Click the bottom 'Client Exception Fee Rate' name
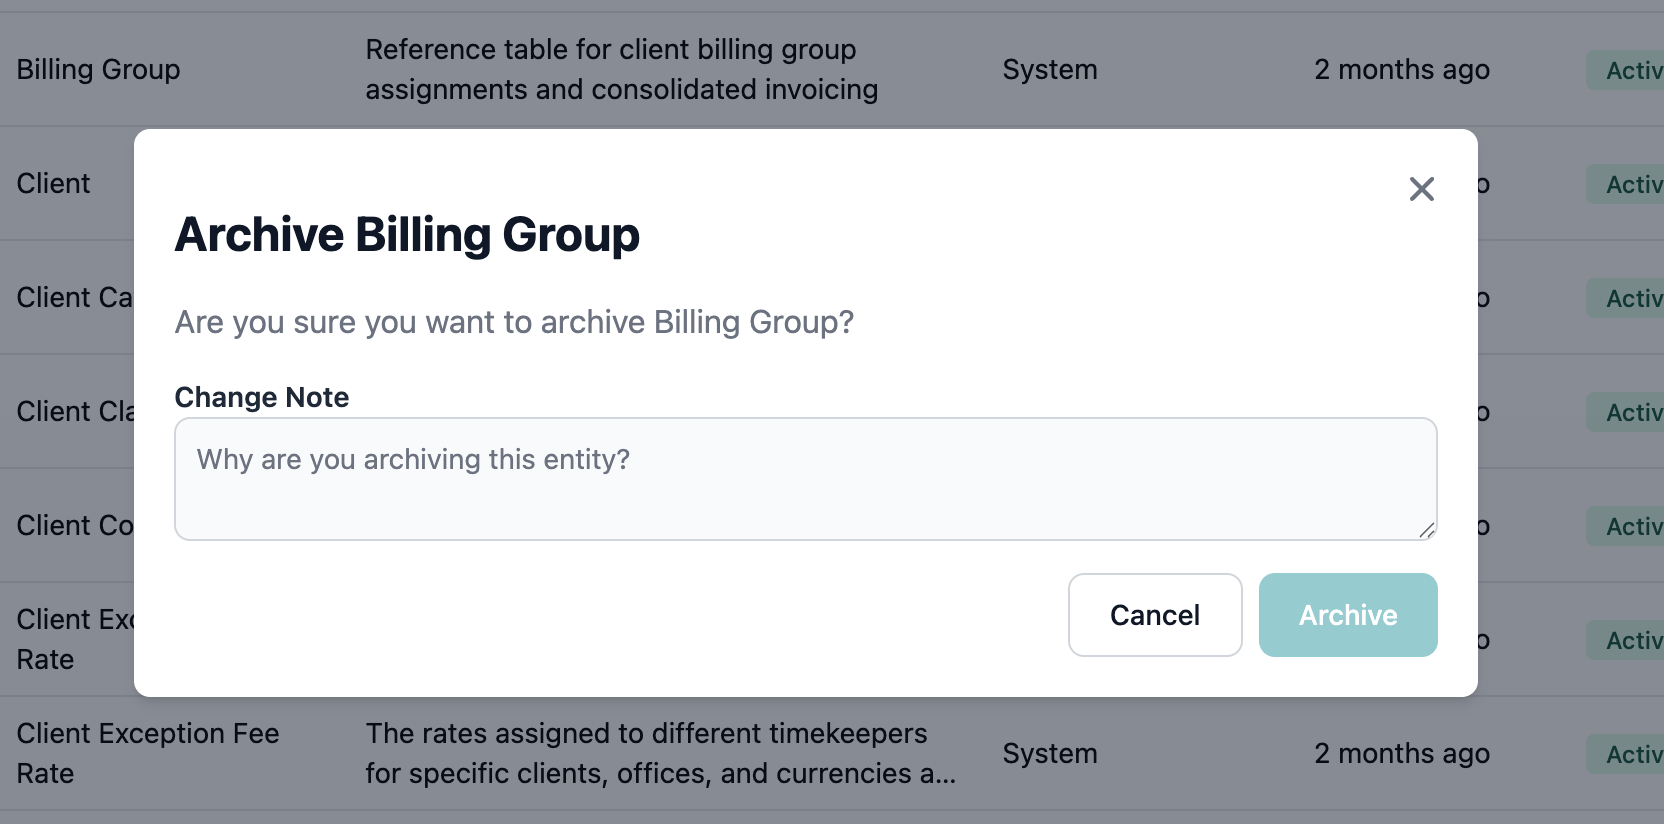Image resolution: width=1664 pixels, height=824 pixels. point(148,753)
